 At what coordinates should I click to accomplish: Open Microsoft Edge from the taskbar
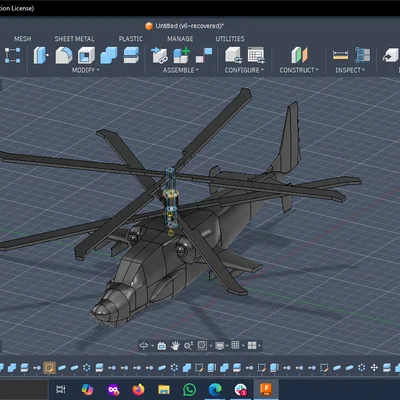[x=215, y=389]
